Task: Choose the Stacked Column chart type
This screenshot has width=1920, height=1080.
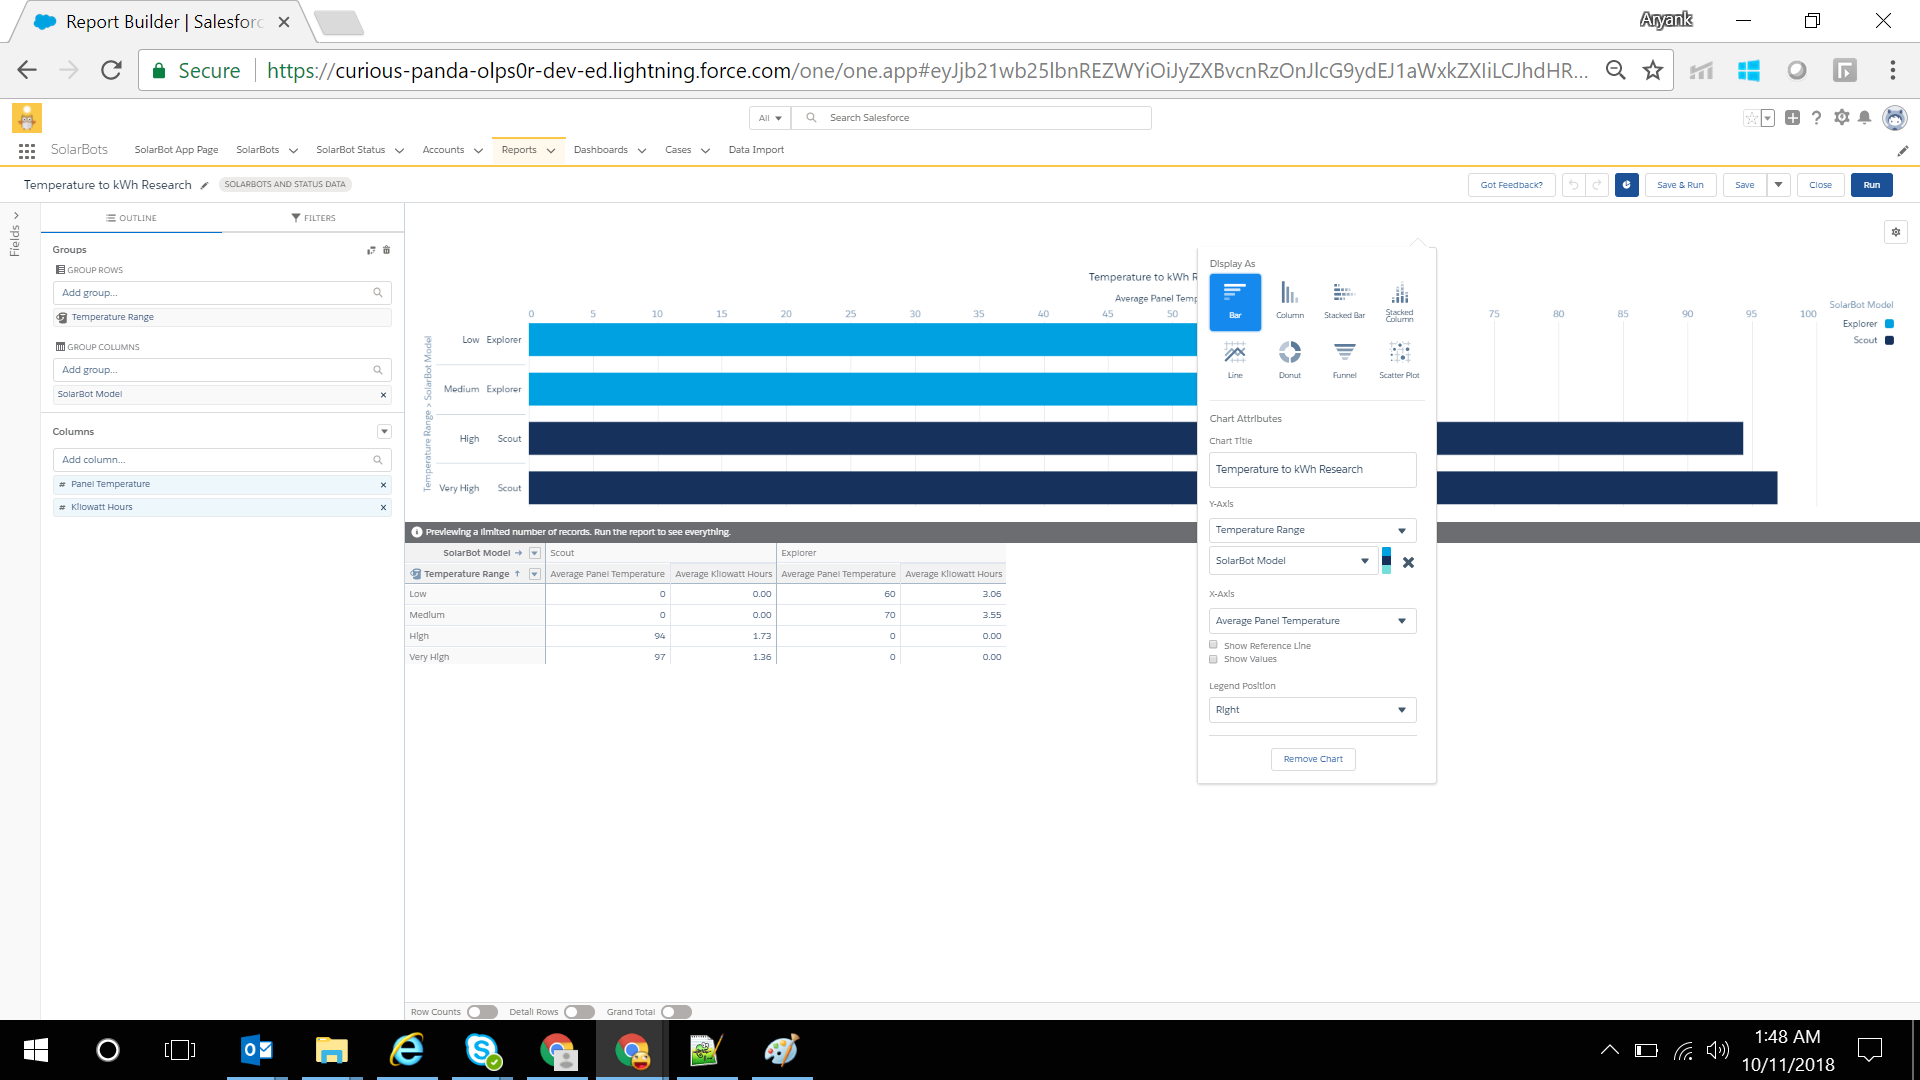Action: [1399, 302]
